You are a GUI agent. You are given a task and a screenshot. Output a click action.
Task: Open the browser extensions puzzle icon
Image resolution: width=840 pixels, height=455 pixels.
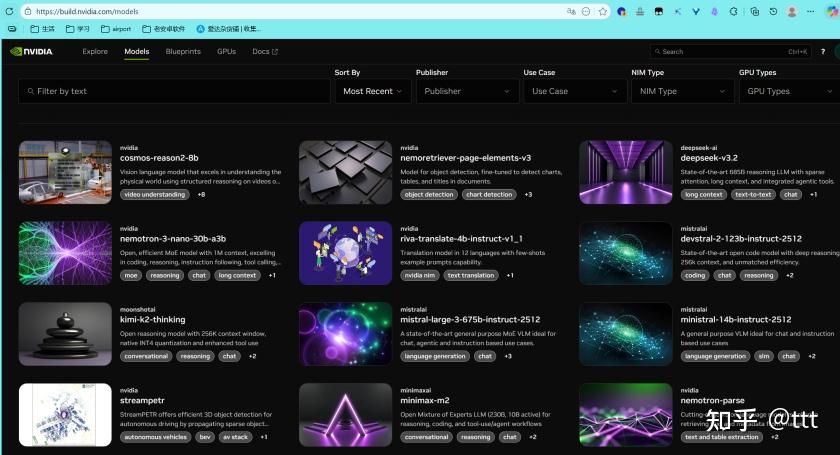click(x=735, y=11)
